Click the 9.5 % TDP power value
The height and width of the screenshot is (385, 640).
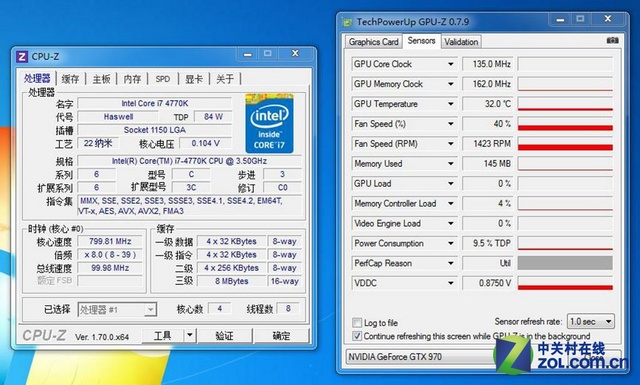pos(487,243)
